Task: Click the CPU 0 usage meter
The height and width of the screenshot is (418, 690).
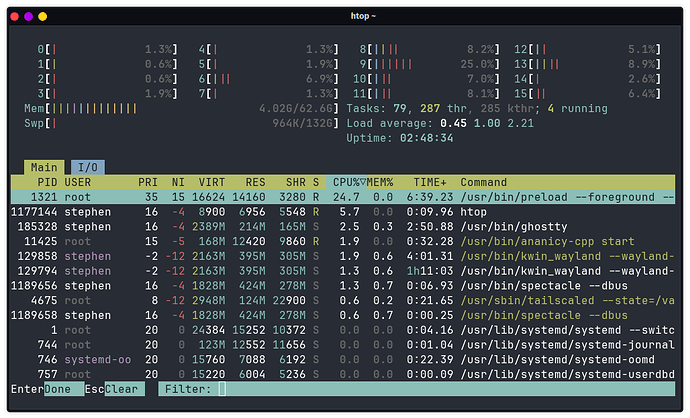Action: coord(107,49)
